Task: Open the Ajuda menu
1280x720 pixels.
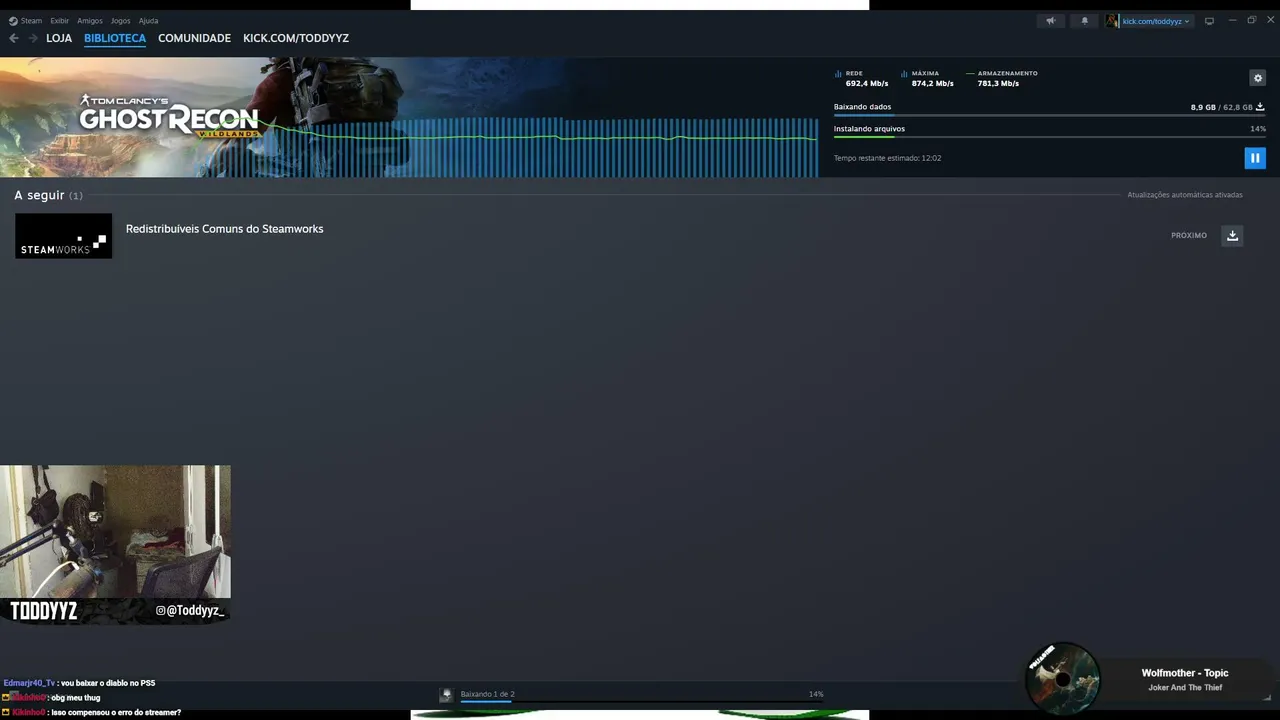Action: point(149,21)
